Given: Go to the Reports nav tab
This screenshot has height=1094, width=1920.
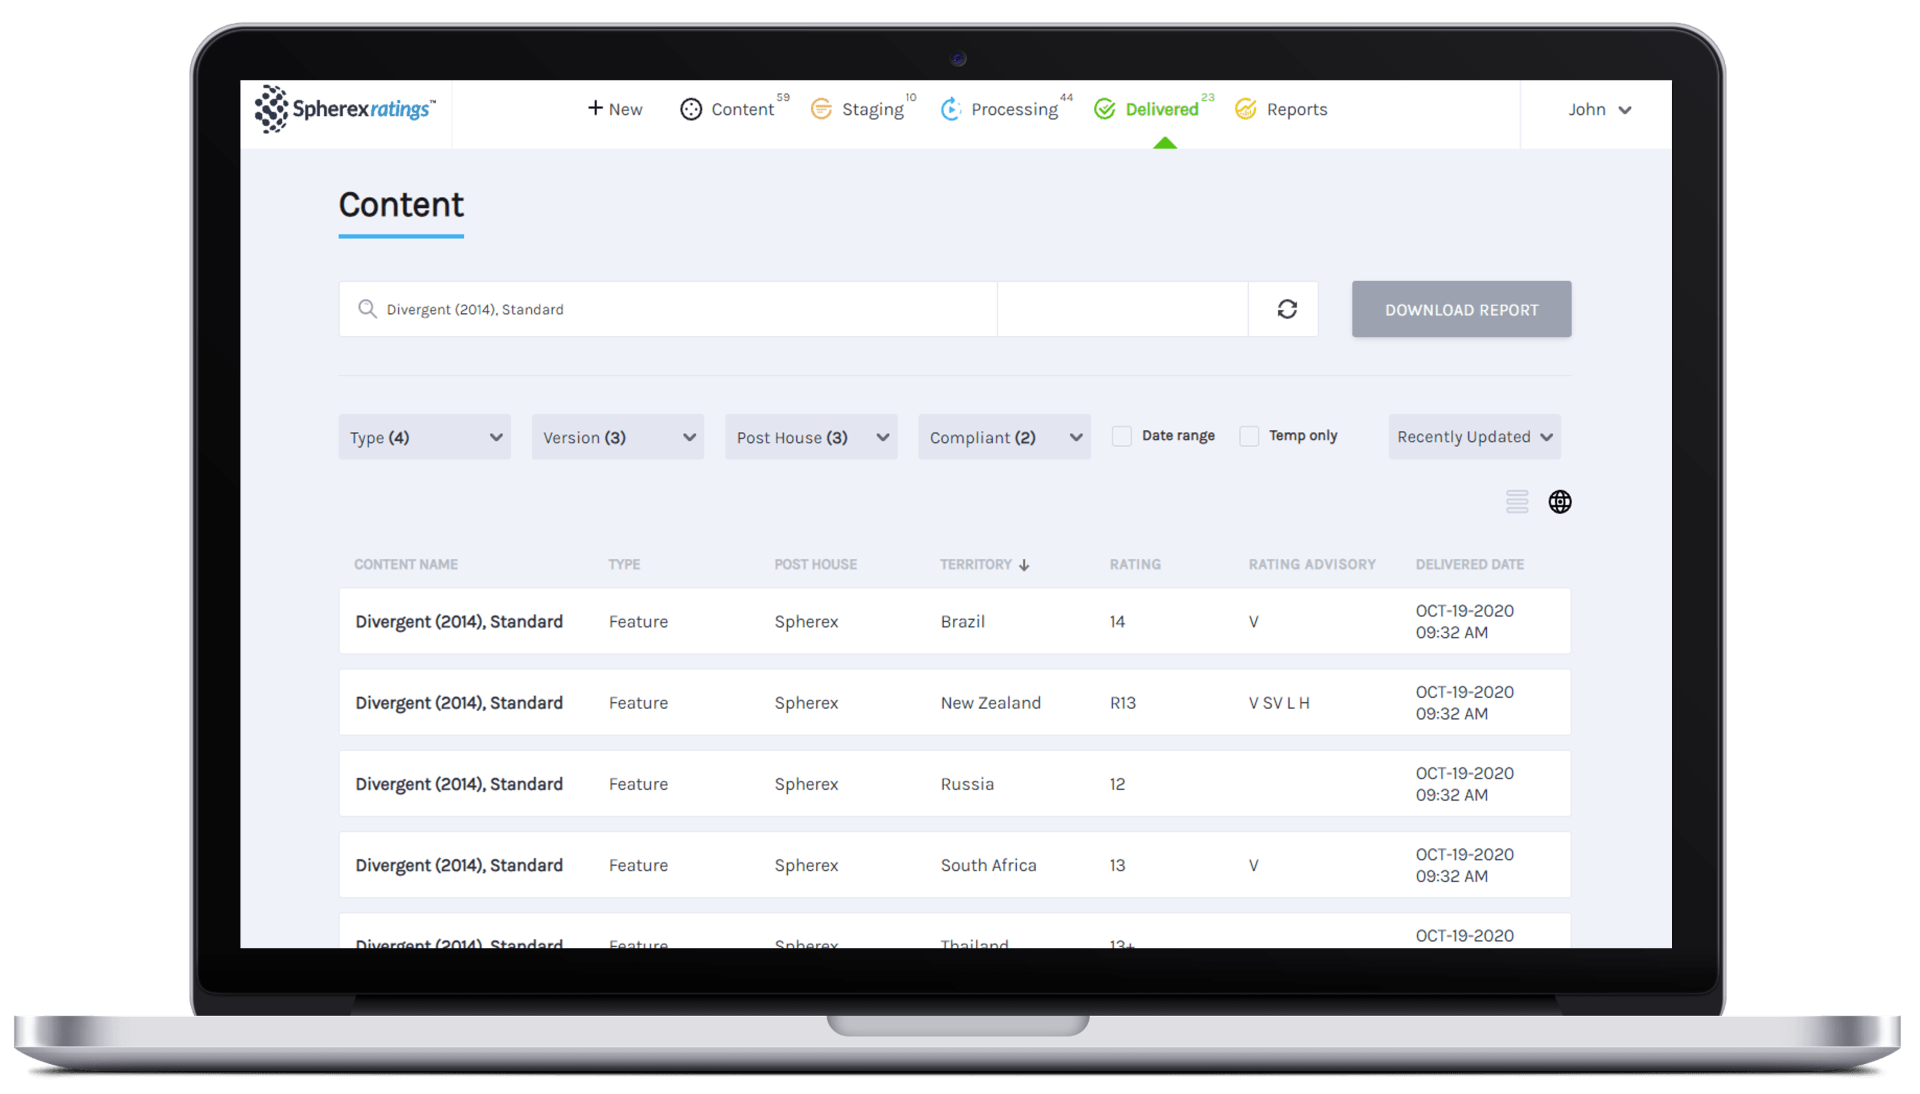Looking at the screenshot, I should pyautogui.click(x=1282, y=109).
